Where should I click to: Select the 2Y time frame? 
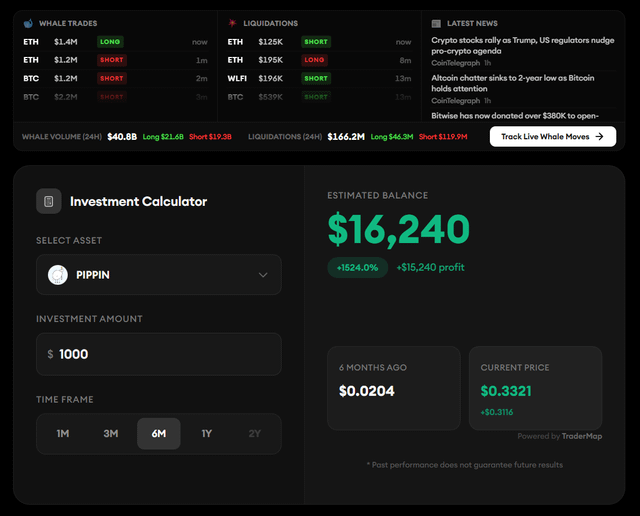tap(255, 434)
